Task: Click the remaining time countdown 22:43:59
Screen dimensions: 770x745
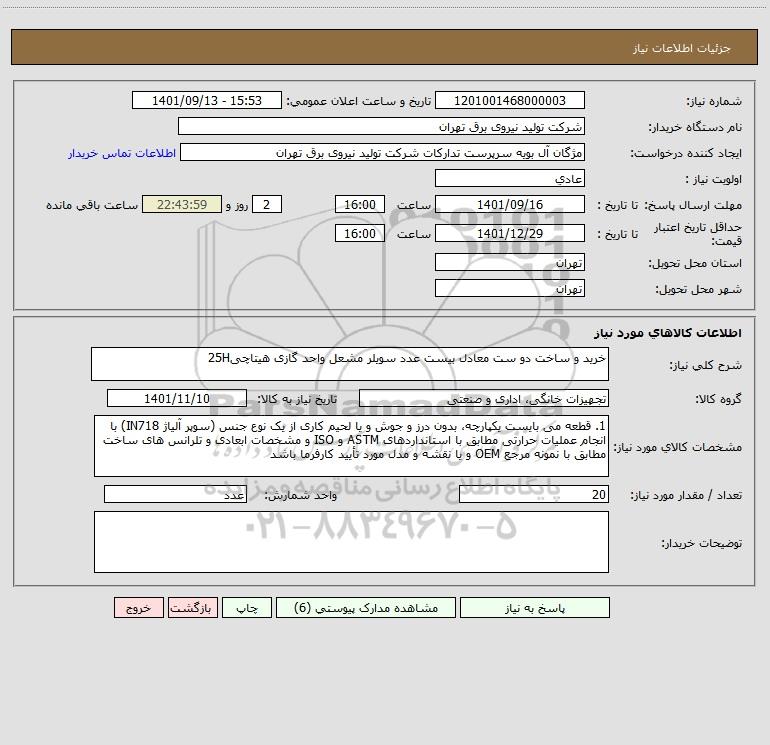Action: point(182,204)
